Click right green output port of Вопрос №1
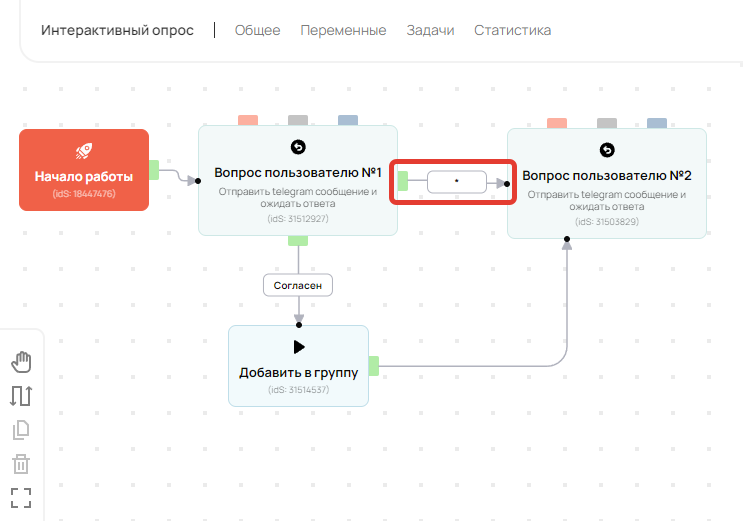 coord(403,181)
